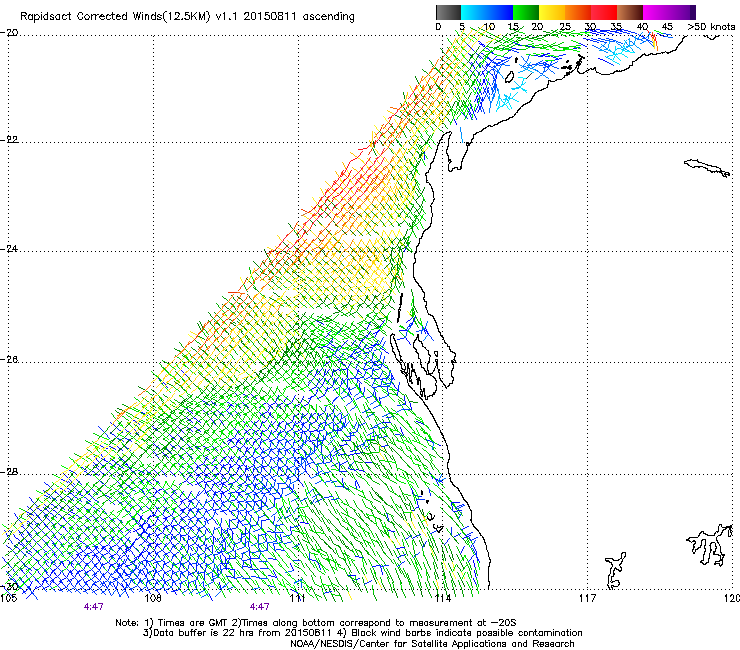Select the red 30-35 knots legend swatch

(604, 12)
